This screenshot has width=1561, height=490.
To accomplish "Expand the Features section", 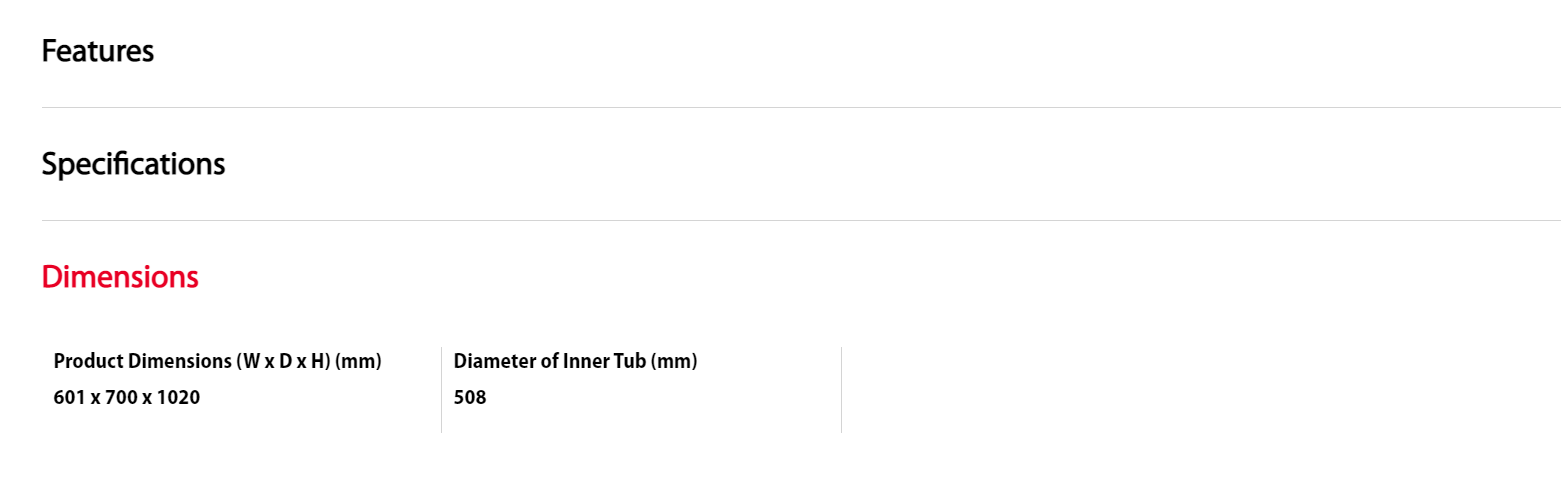I will click(98, 51).
